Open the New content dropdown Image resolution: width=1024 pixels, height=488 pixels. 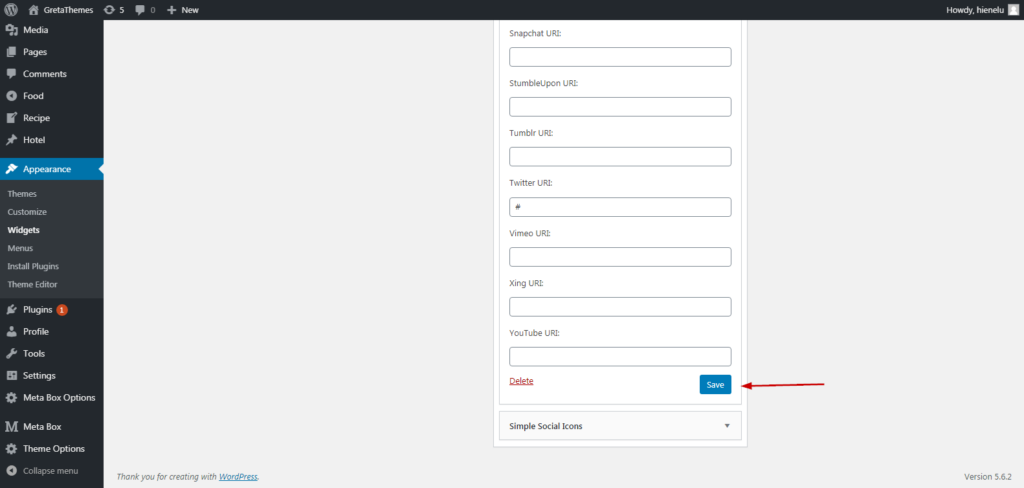pos(183,10)
